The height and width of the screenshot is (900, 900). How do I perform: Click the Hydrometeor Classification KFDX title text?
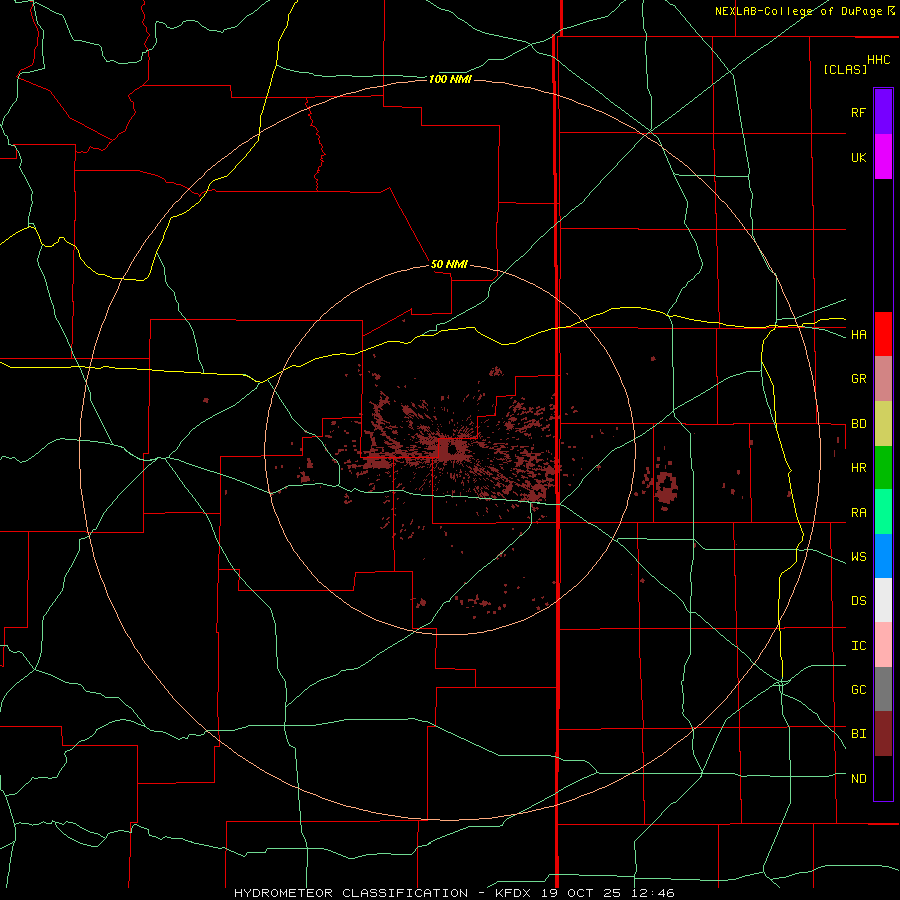click(x=454, y=893)
